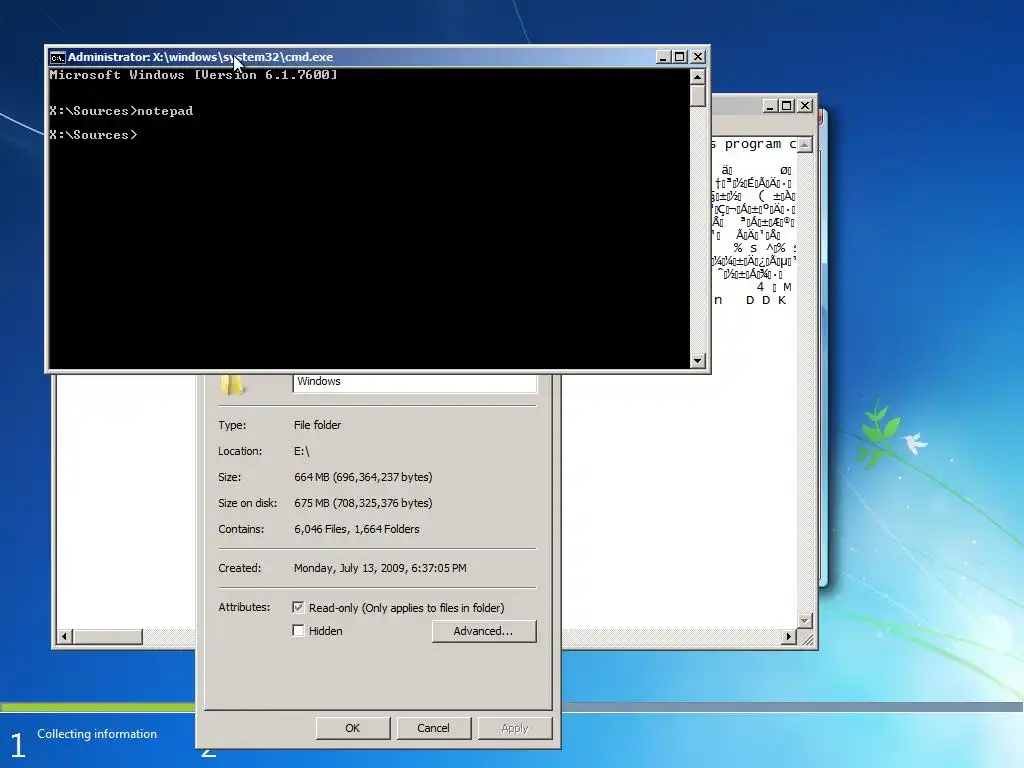Click 'Microsoft Windows [Version 6.1.7600]' line
Image resolution: width=1024 pixels, height=768 pixels.
pos(194,75)
